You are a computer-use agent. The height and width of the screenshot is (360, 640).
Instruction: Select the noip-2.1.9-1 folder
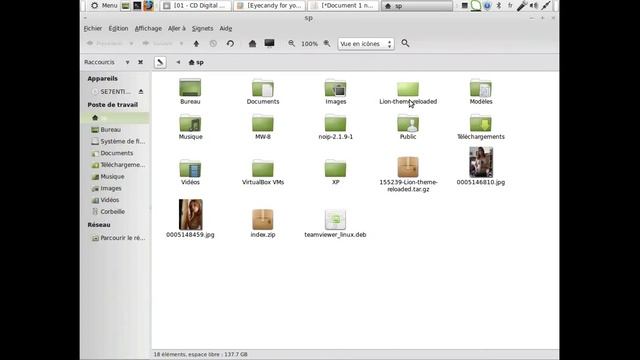click(336, 123)
